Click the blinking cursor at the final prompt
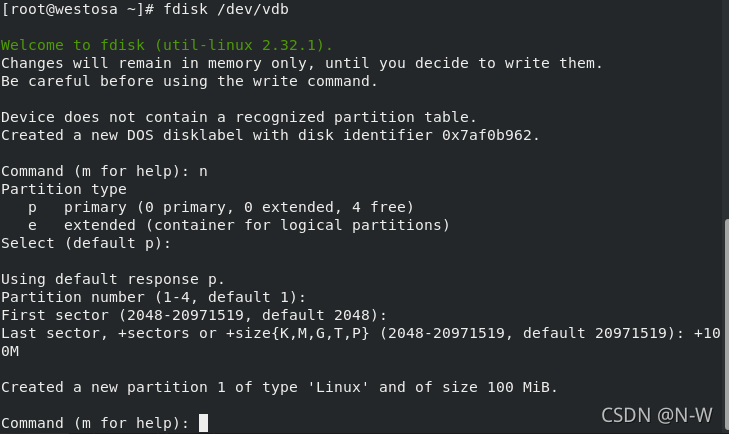Image resolution: width=729 pixels, height=434 pixels. tap(203, 423)
